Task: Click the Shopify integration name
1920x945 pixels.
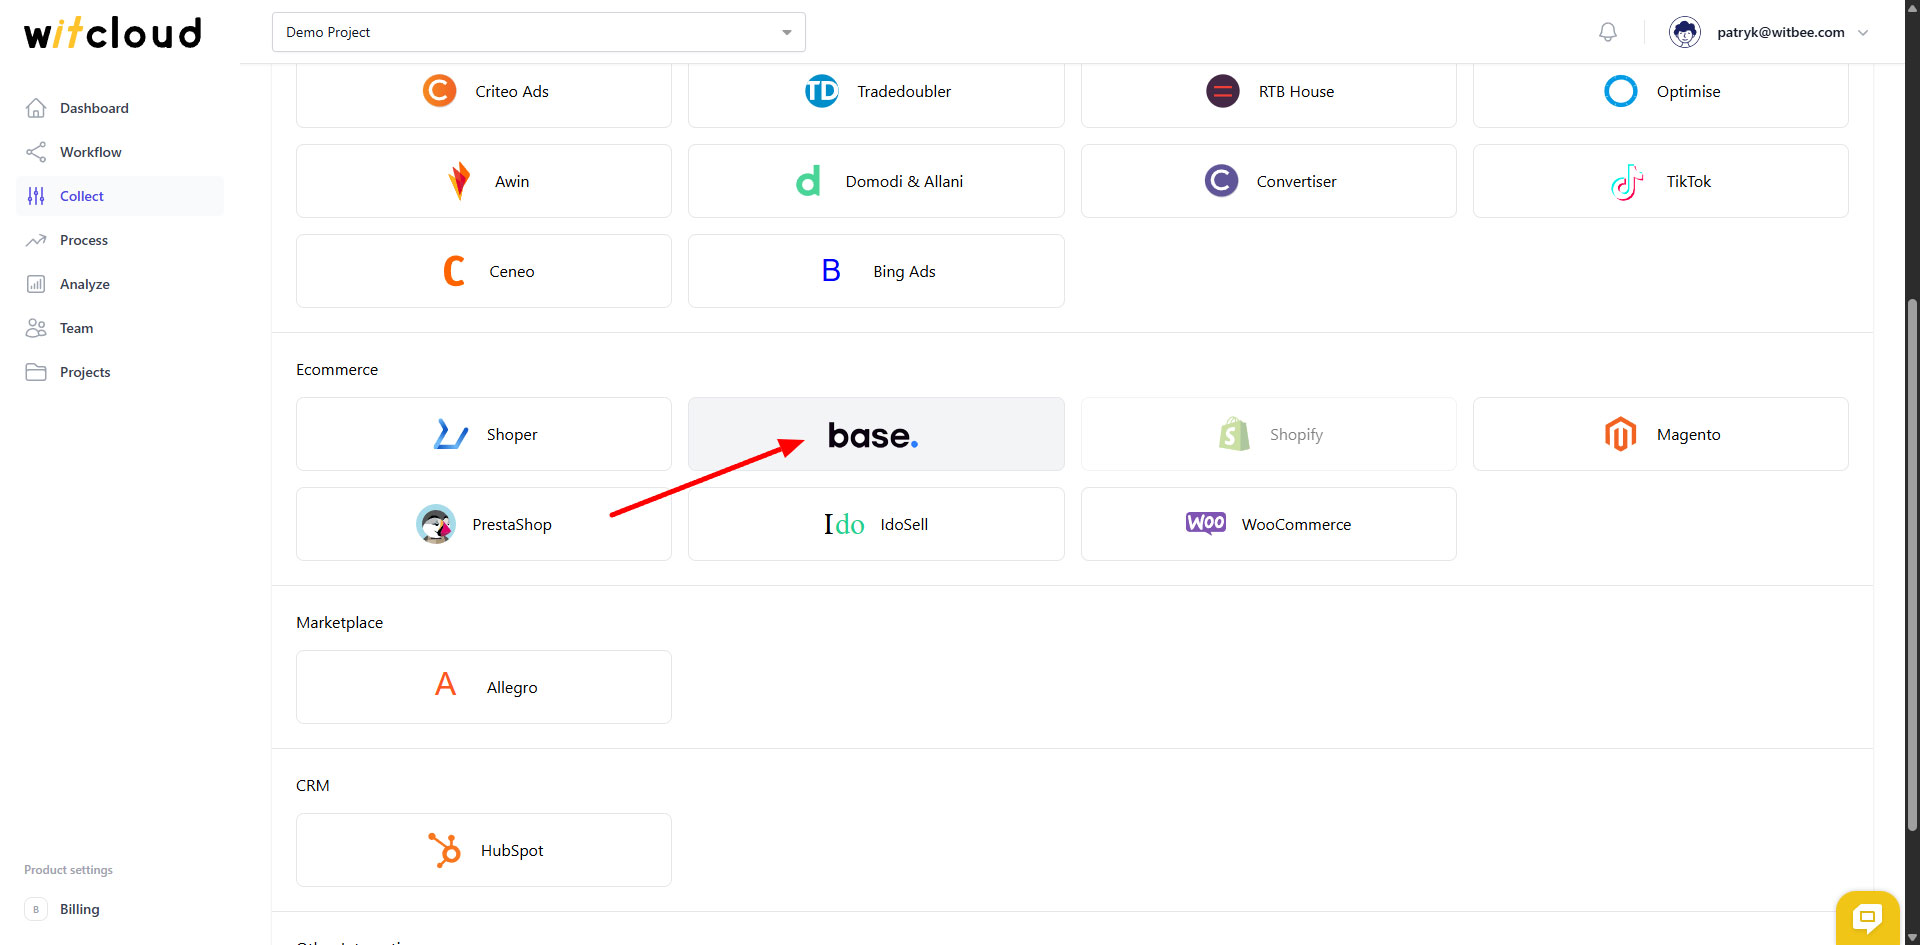Action: 1296,434
